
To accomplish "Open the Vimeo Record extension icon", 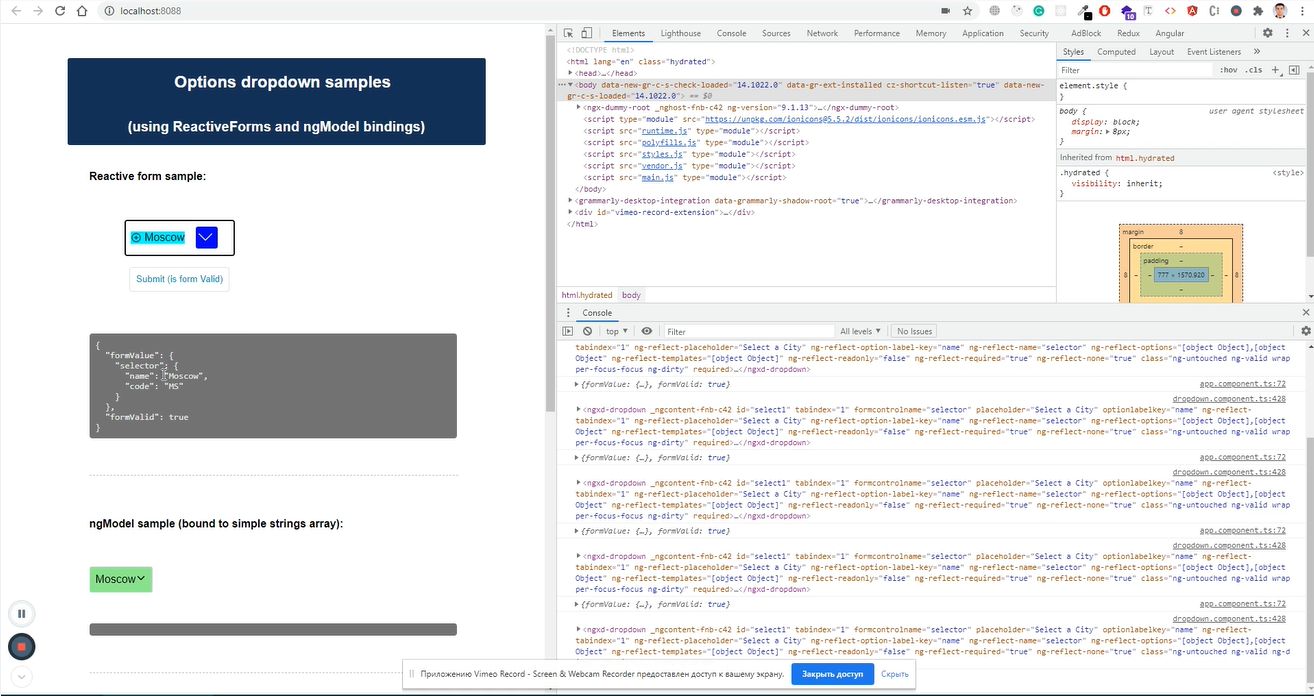I will (1236, 11).
